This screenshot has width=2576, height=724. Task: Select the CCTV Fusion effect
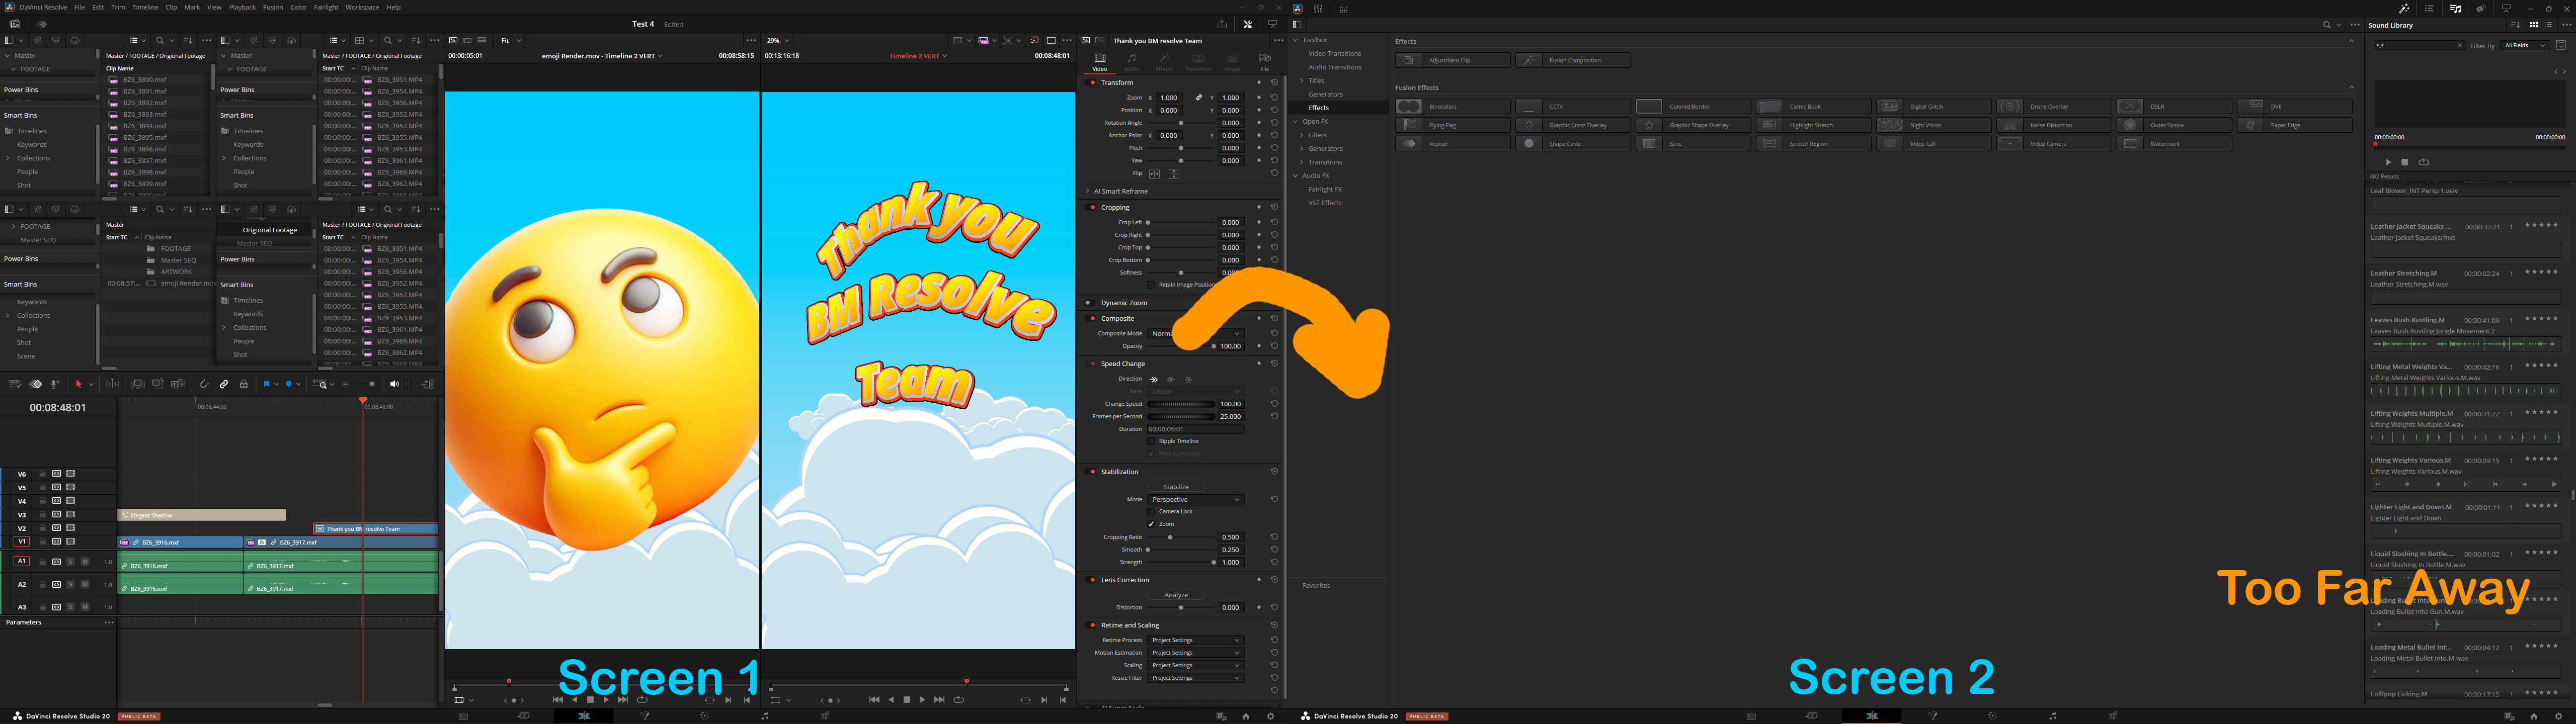[x=1573, y=106]
